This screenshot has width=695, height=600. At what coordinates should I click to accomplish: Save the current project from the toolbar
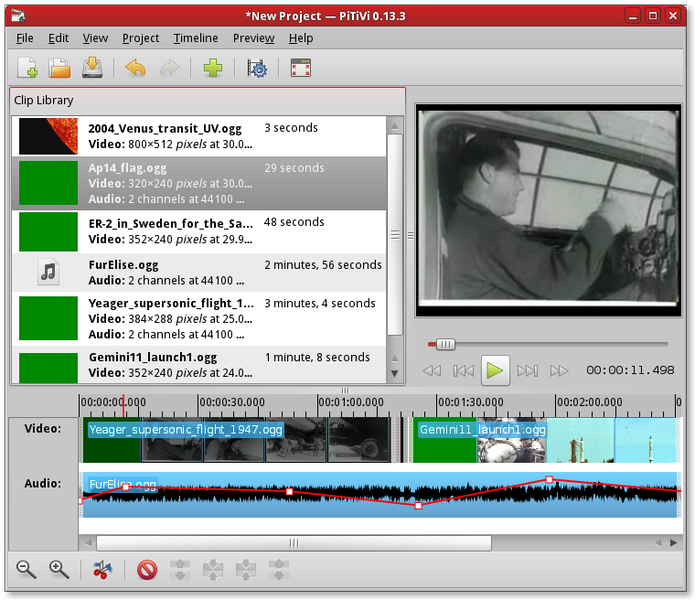(93, 68)
